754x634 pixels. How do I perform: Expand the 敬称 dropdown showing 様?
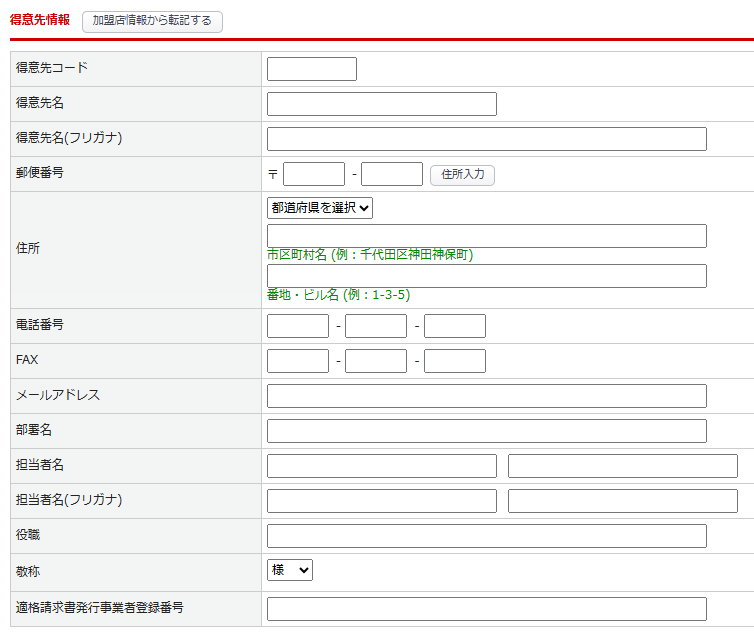coord(290,570)
